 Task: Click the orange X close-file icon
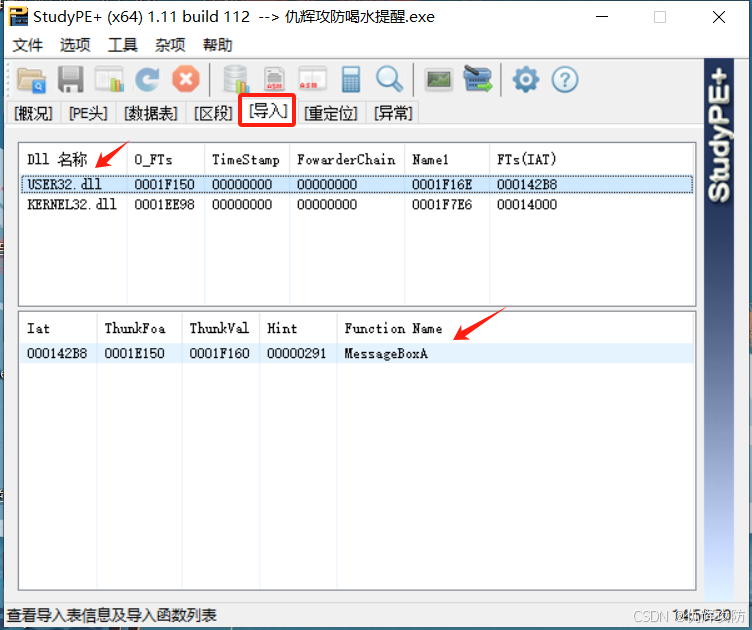click(186, 79)
